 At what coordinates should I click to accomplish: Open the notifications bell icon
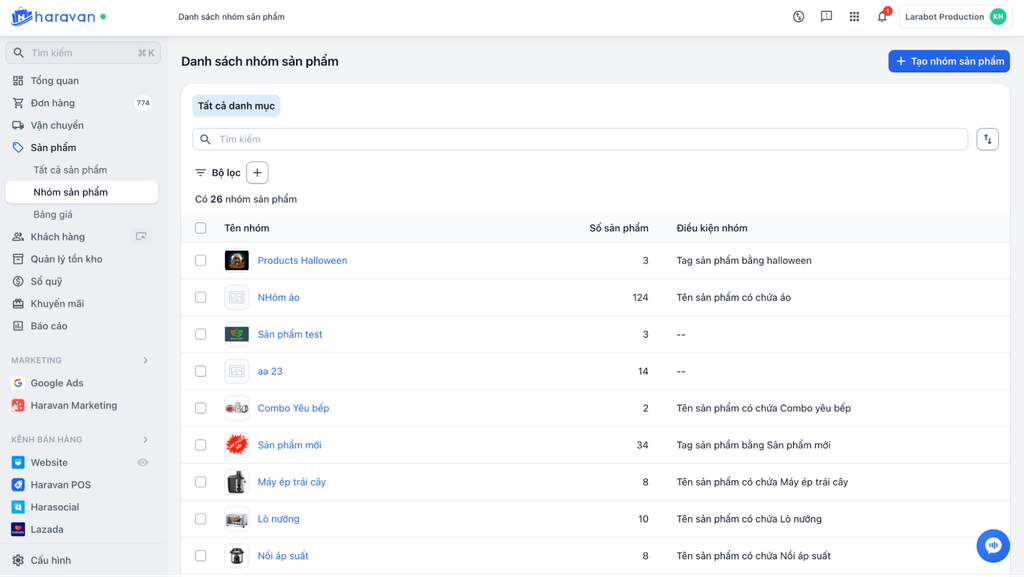tap(882, 17)
